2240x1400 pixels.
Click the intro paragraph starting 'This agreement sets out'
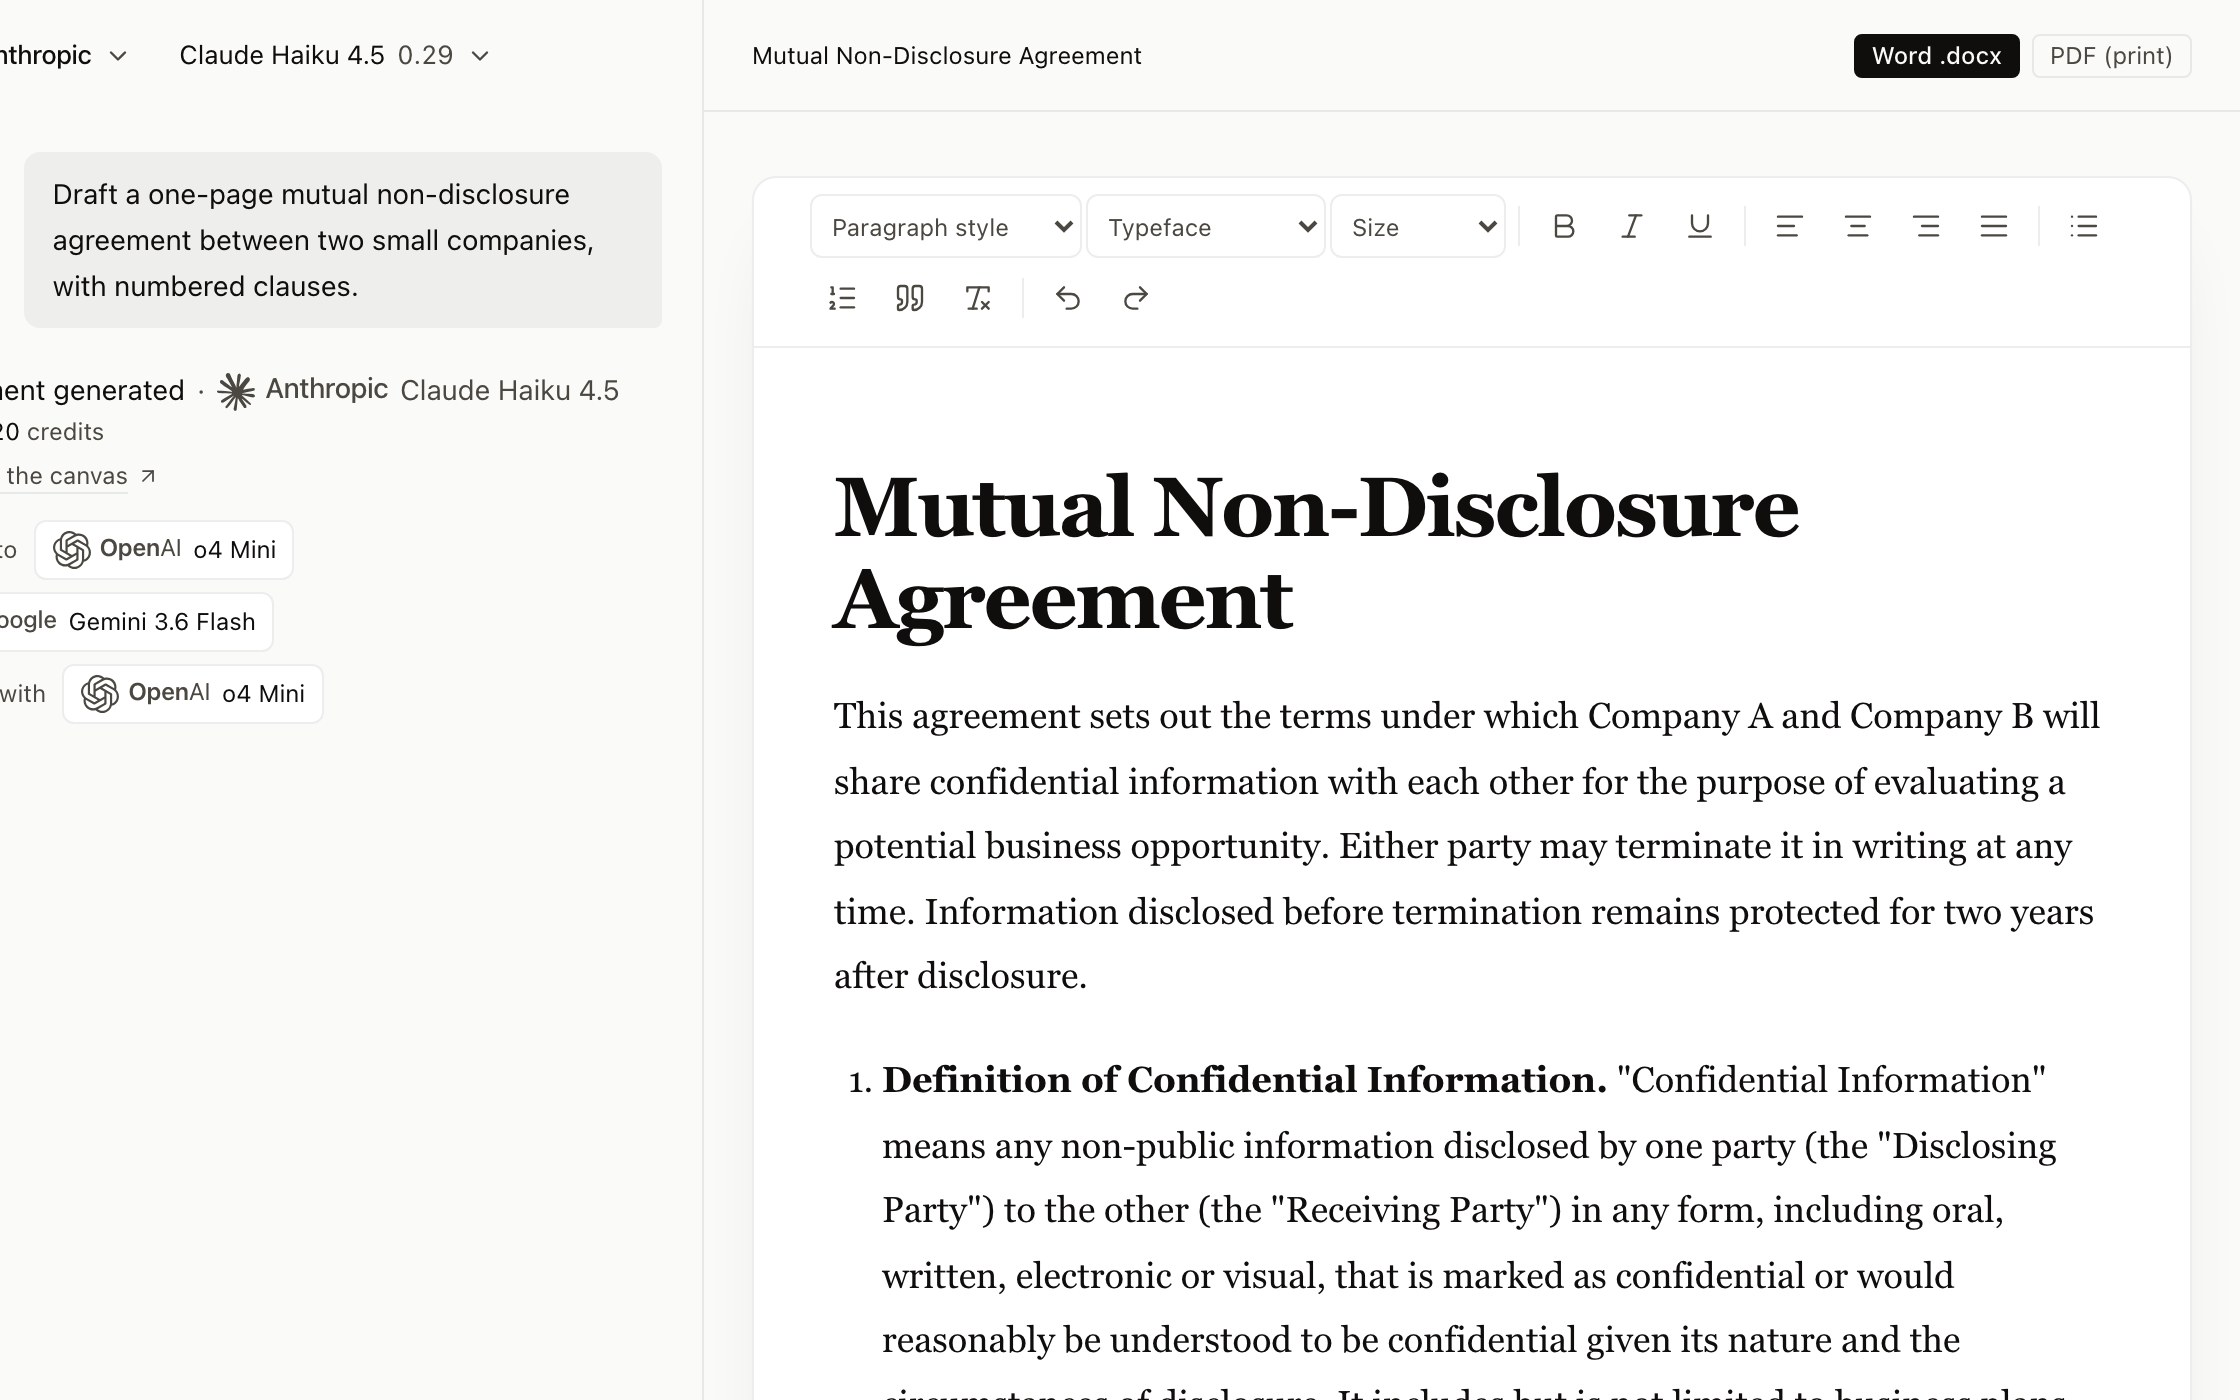1466,846
